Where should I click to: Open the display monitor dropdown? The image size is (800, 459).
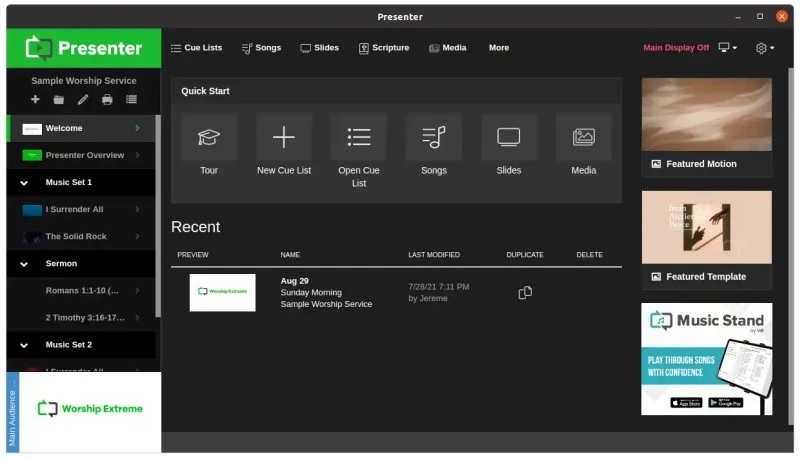coord(727,48)
